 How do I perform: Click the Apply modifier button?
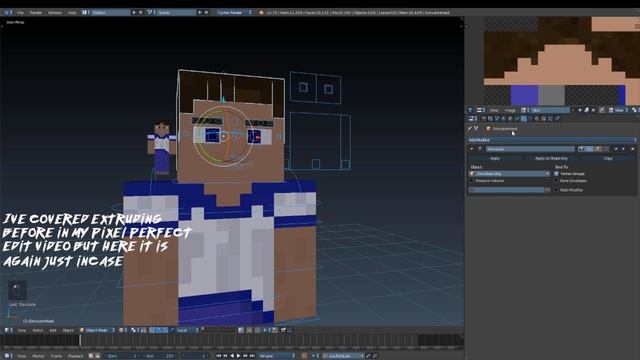click(495, 158)
